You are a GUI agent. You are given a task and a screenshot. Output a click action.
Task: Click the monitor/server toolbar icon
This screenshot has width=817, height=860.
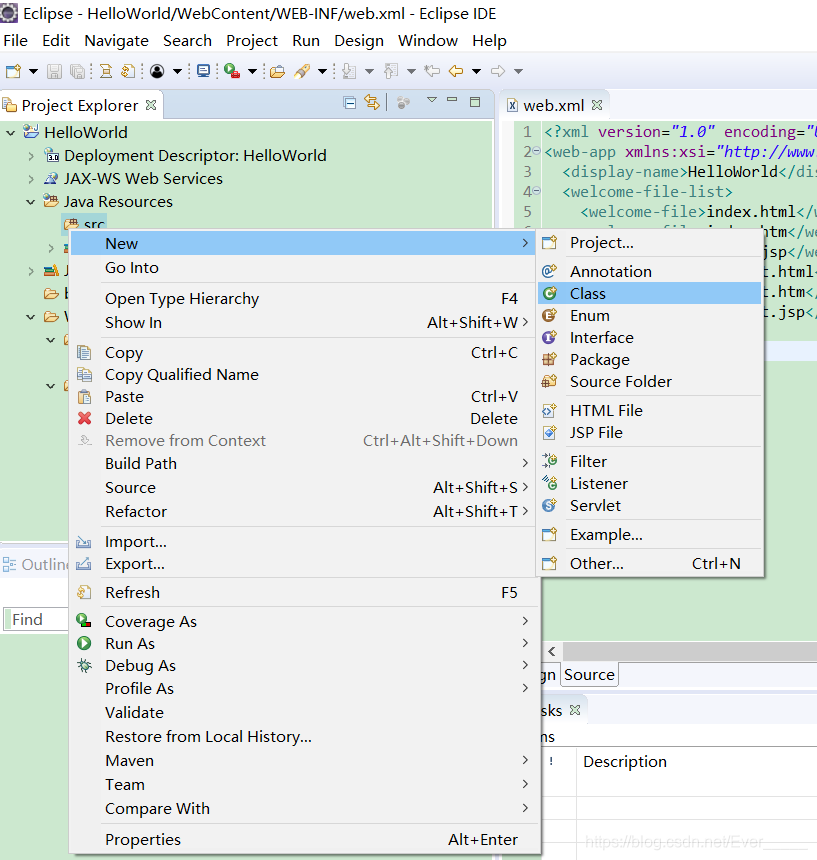203,71
